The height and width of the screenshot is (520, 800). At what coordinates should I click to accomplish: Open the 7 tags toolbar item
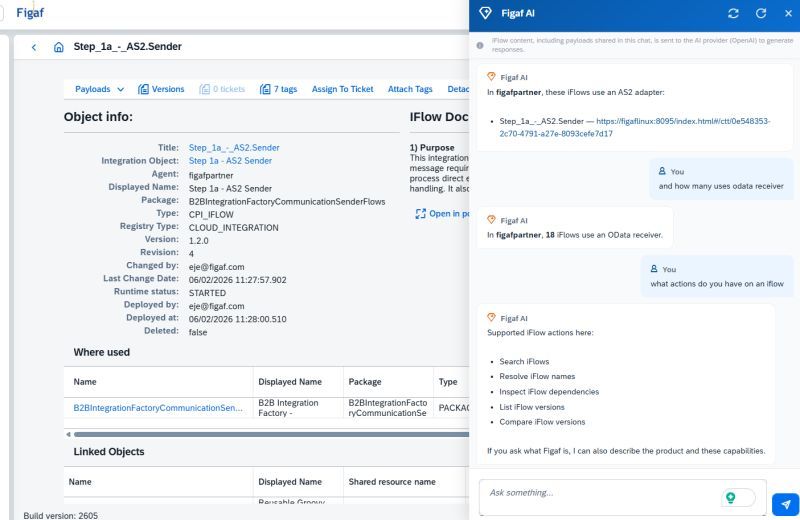pos(279,89)
